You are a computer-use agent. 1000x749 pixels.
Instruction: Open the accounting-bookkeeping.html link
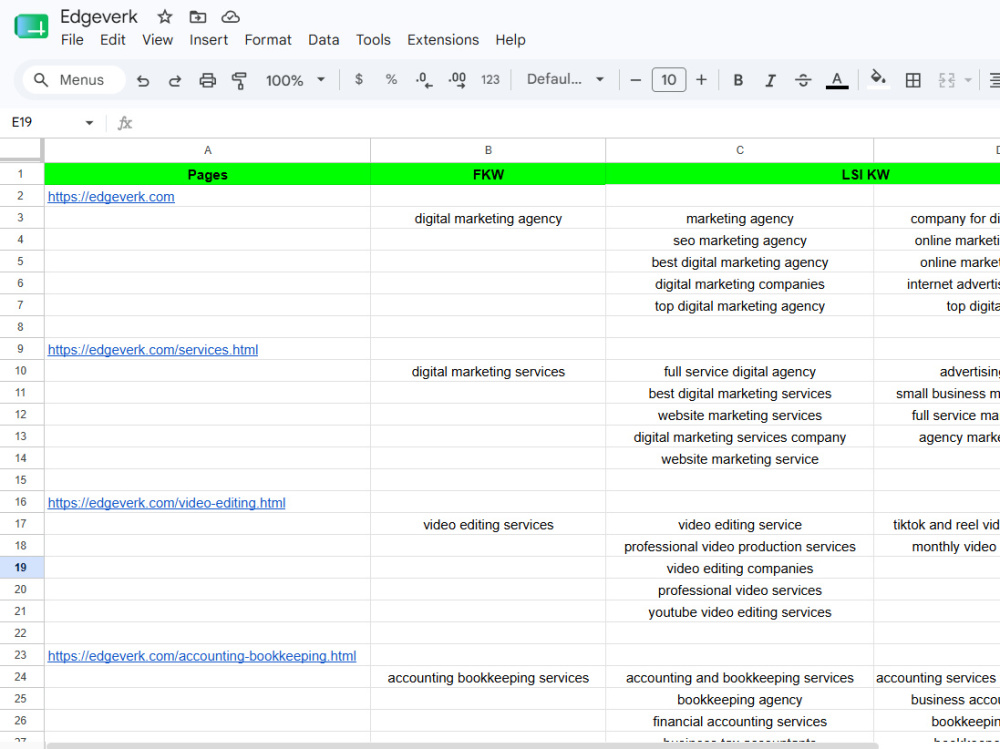click(202, 656)
